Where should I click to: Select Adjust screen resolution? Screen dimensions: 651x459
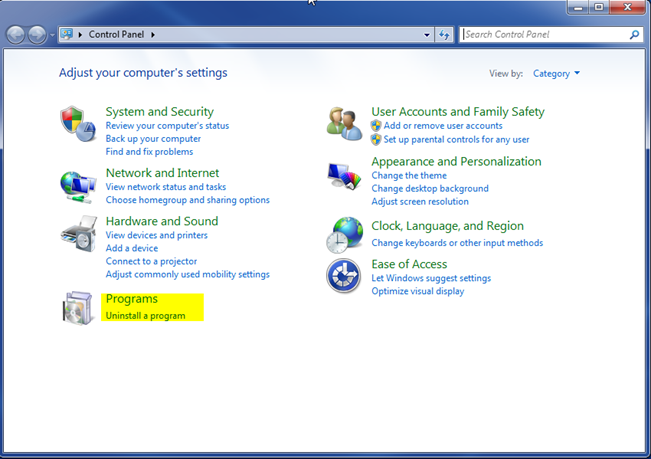tap(420, 202)
